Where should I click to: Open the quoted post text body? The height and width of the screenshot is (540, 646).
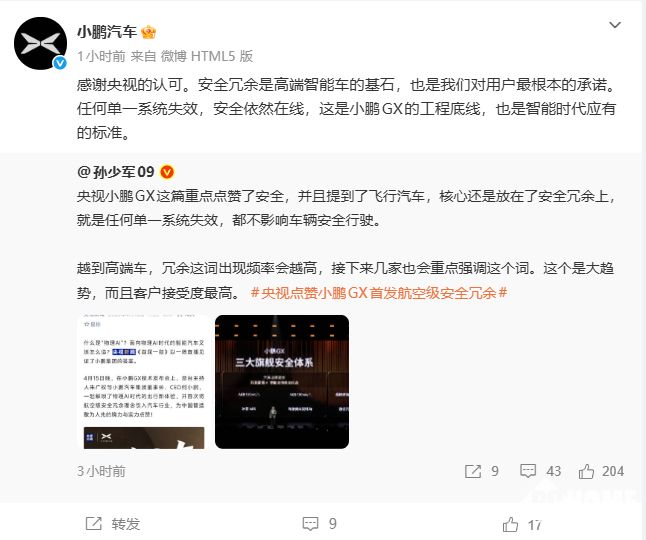point(346,244)
